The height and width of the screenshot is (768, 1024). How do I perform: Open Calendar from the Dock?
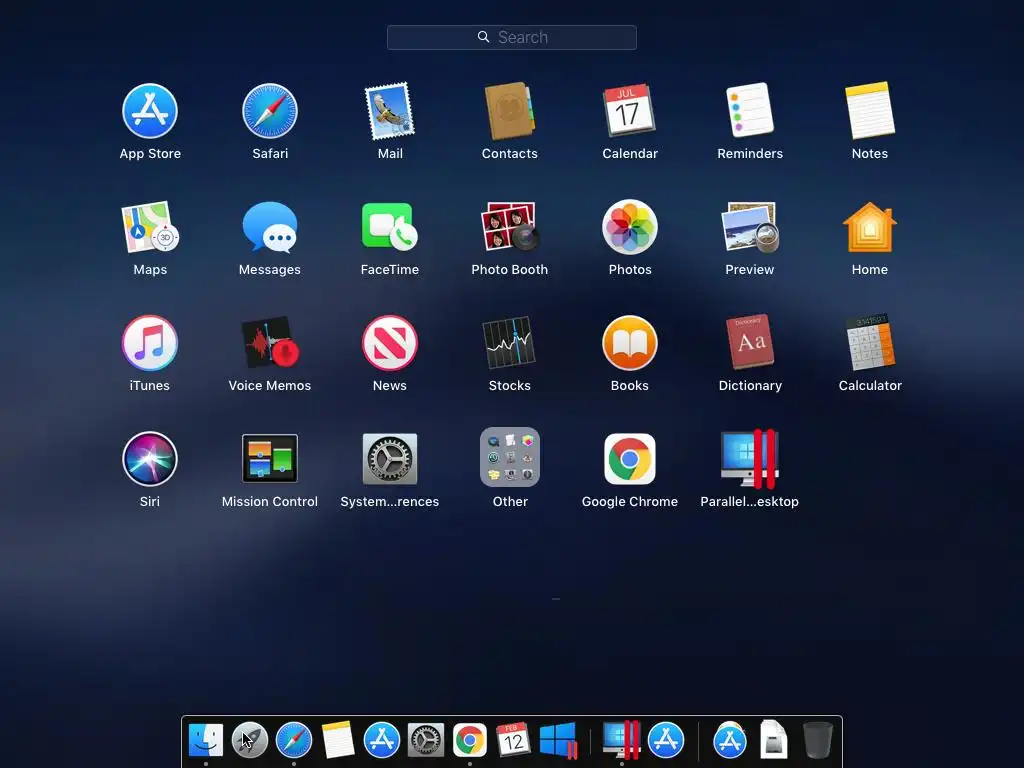[x=513, y=740]
